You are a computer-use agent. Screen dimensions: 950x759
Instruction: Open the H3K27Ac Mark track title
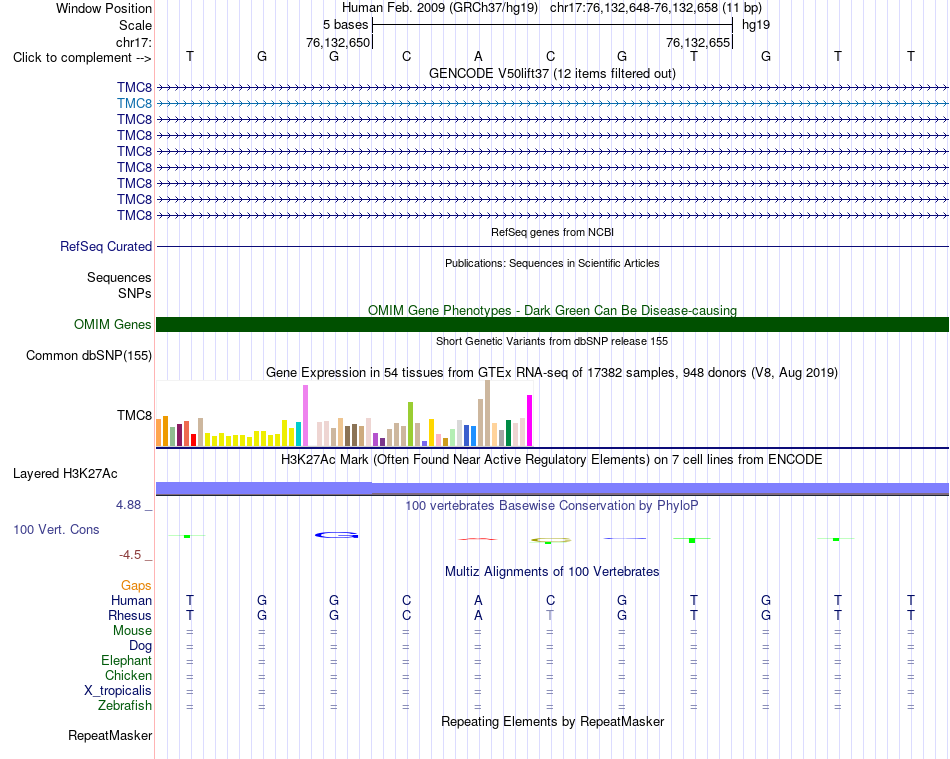(x=552, y=460)
